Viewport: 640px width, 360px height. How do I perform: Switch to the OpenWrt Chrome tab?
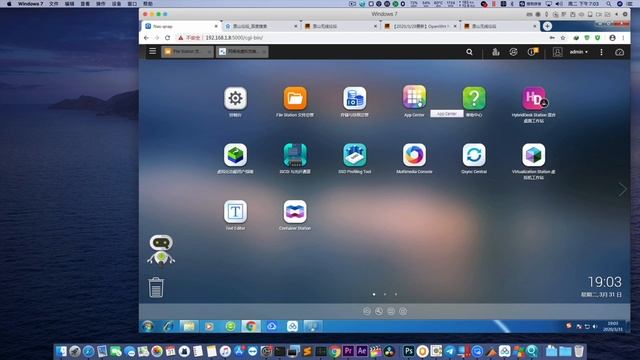click(x=421, y=26)
